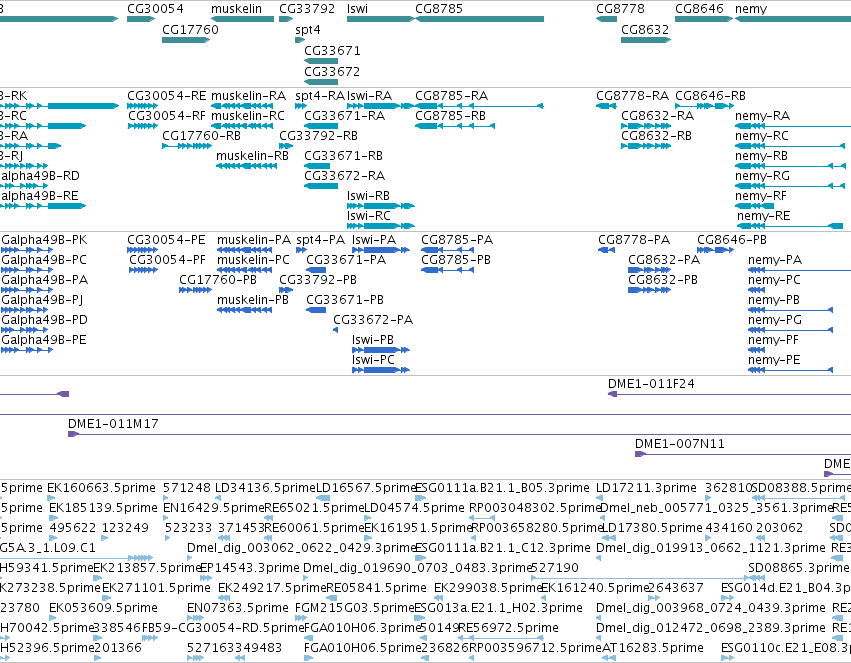Select the Iswi-RB transcript label

(368, 196)
